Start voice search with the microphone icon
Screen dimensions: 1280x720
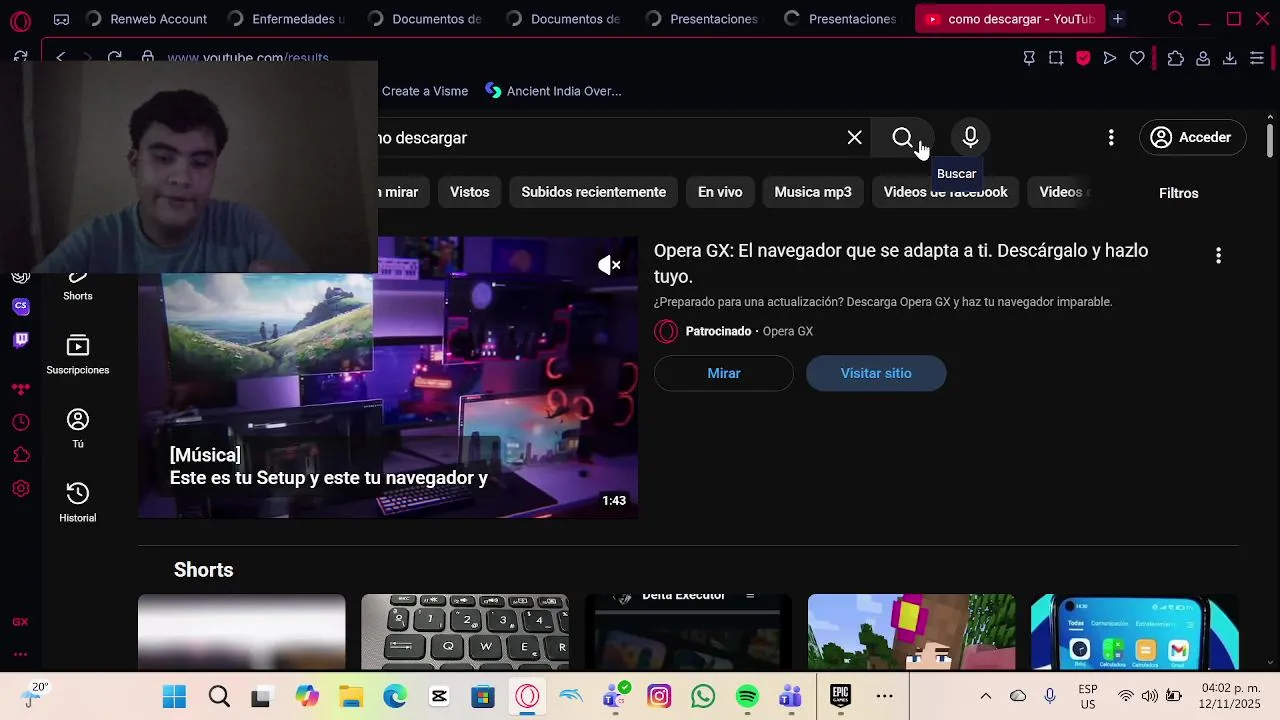(970, 138)
